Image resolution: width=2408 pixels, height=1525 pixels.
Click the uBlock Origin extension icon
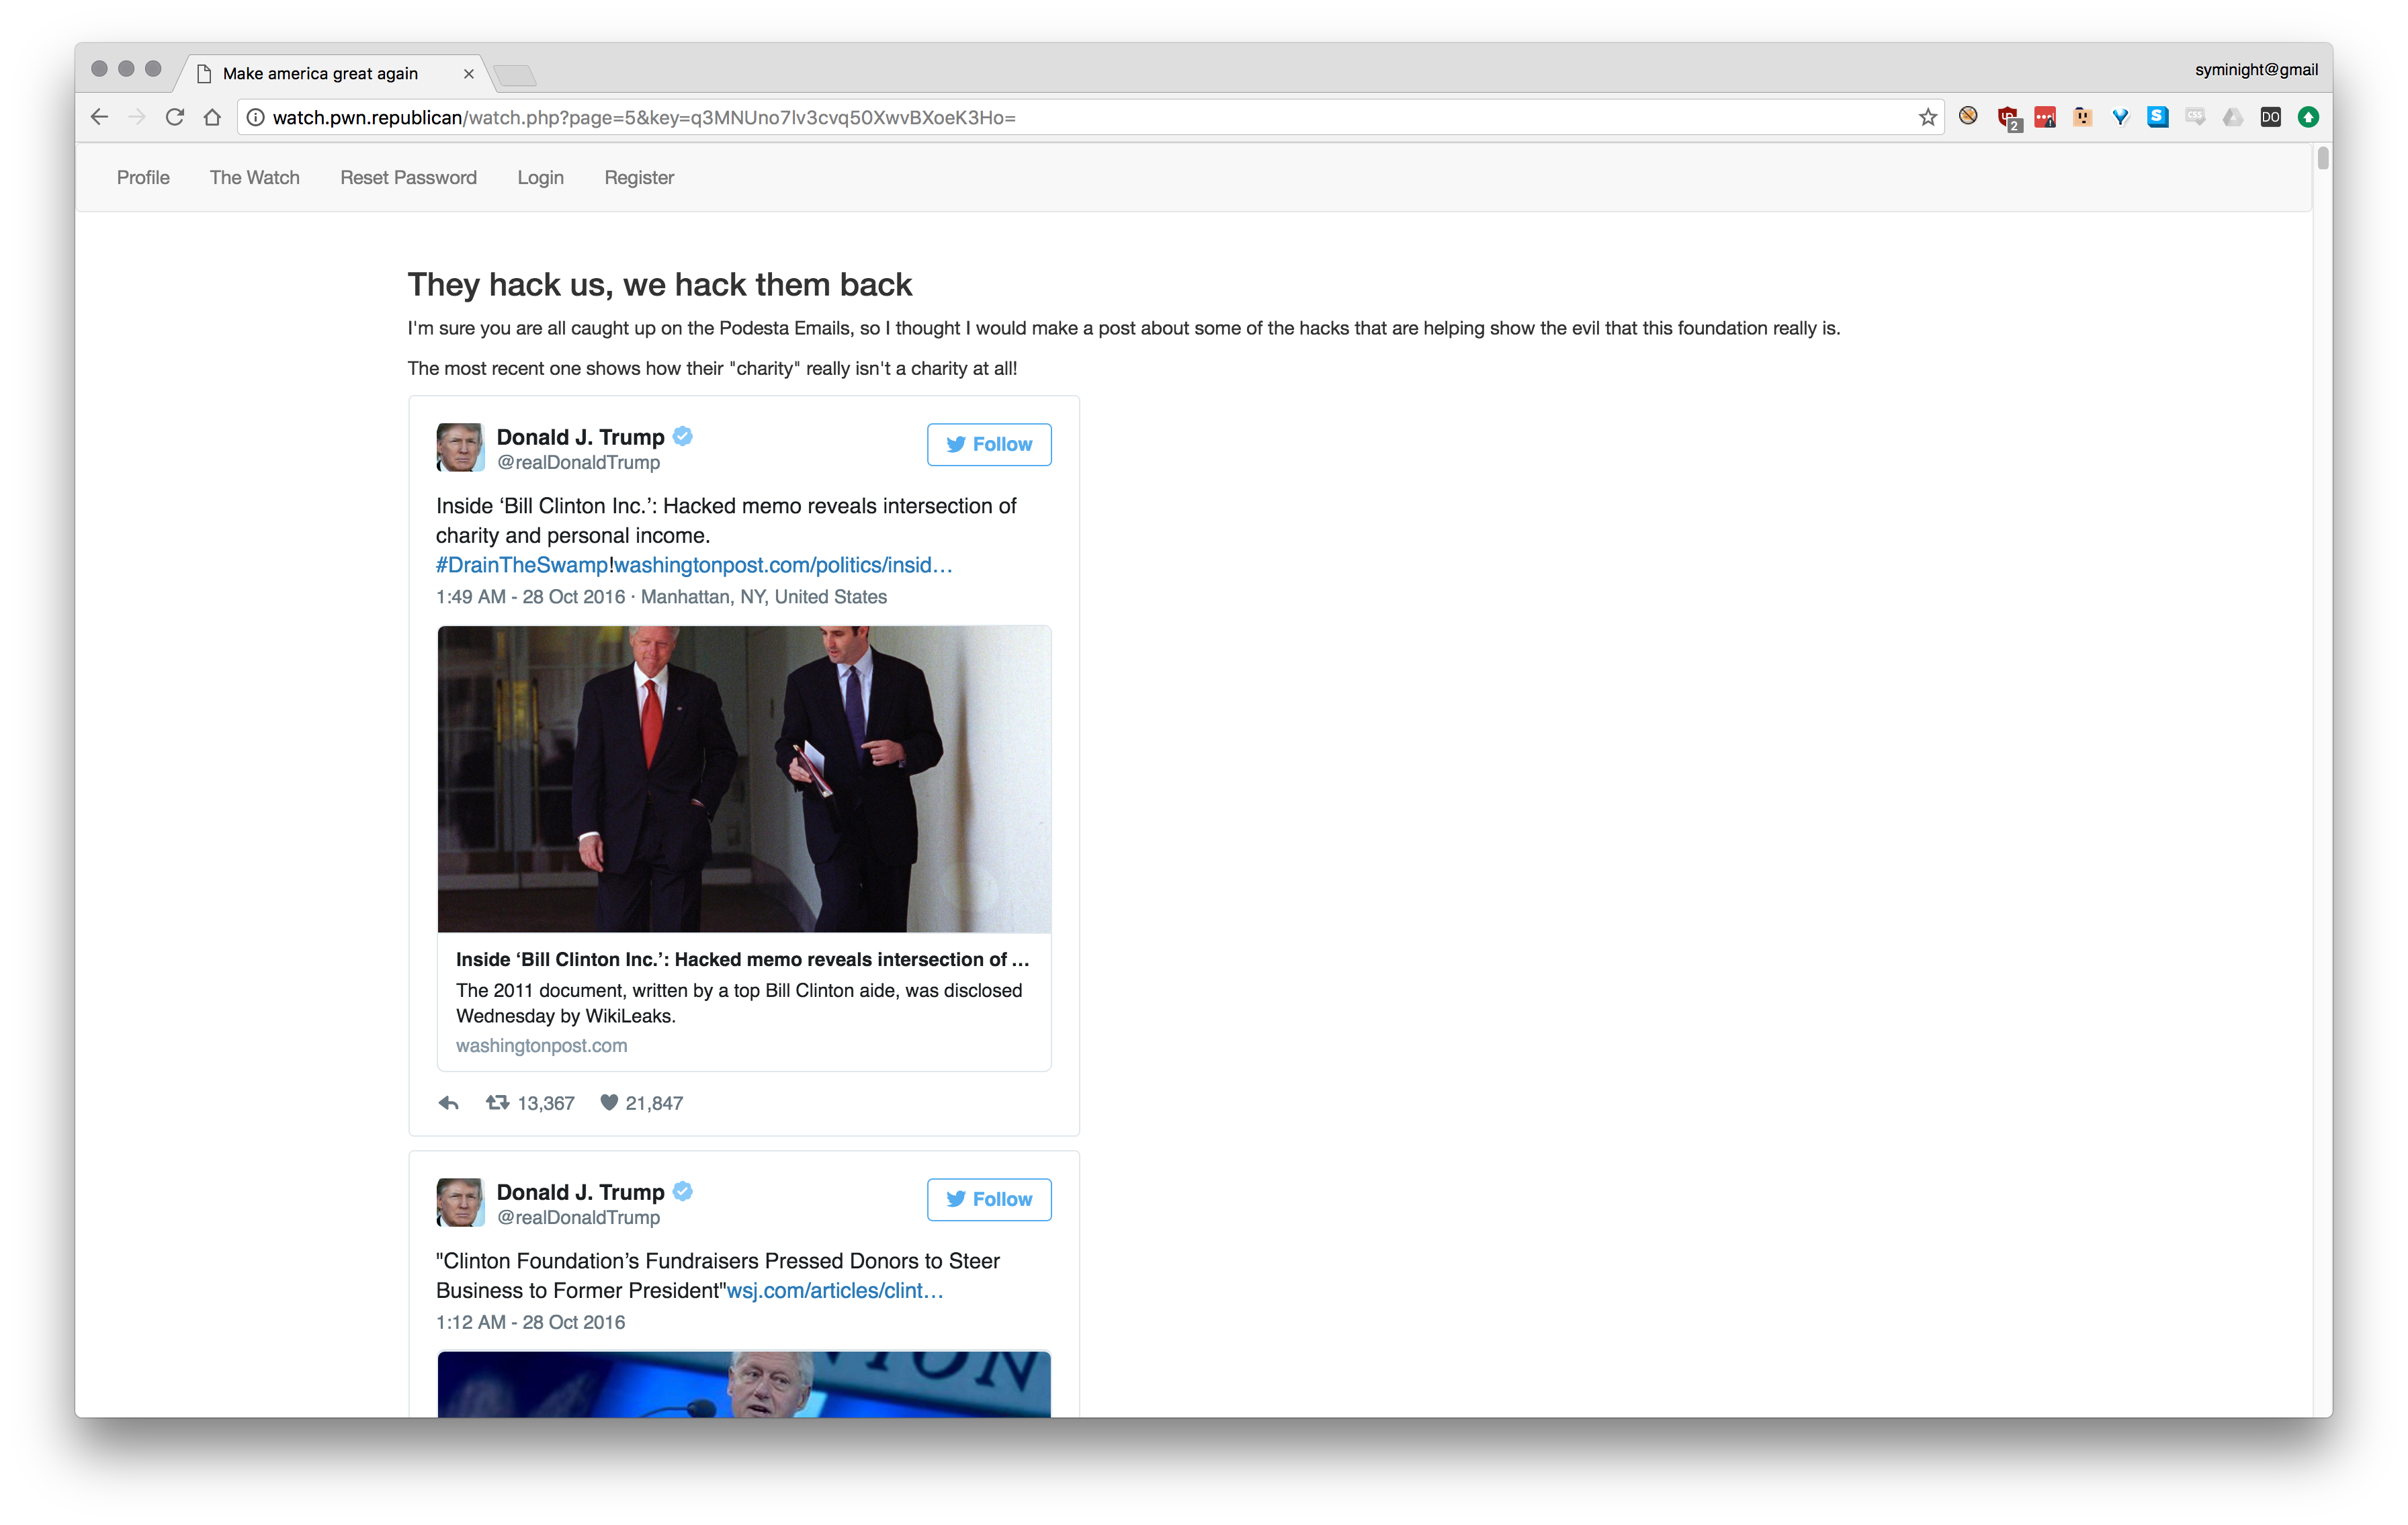click(x=2008, y=118)
